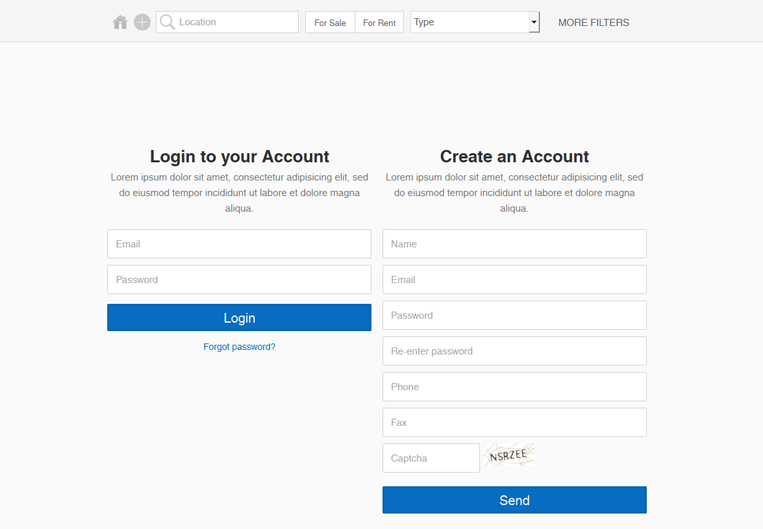This screenshot has height=529, width=763.
Task: Click the blue Login button
Action: [239, 318]
